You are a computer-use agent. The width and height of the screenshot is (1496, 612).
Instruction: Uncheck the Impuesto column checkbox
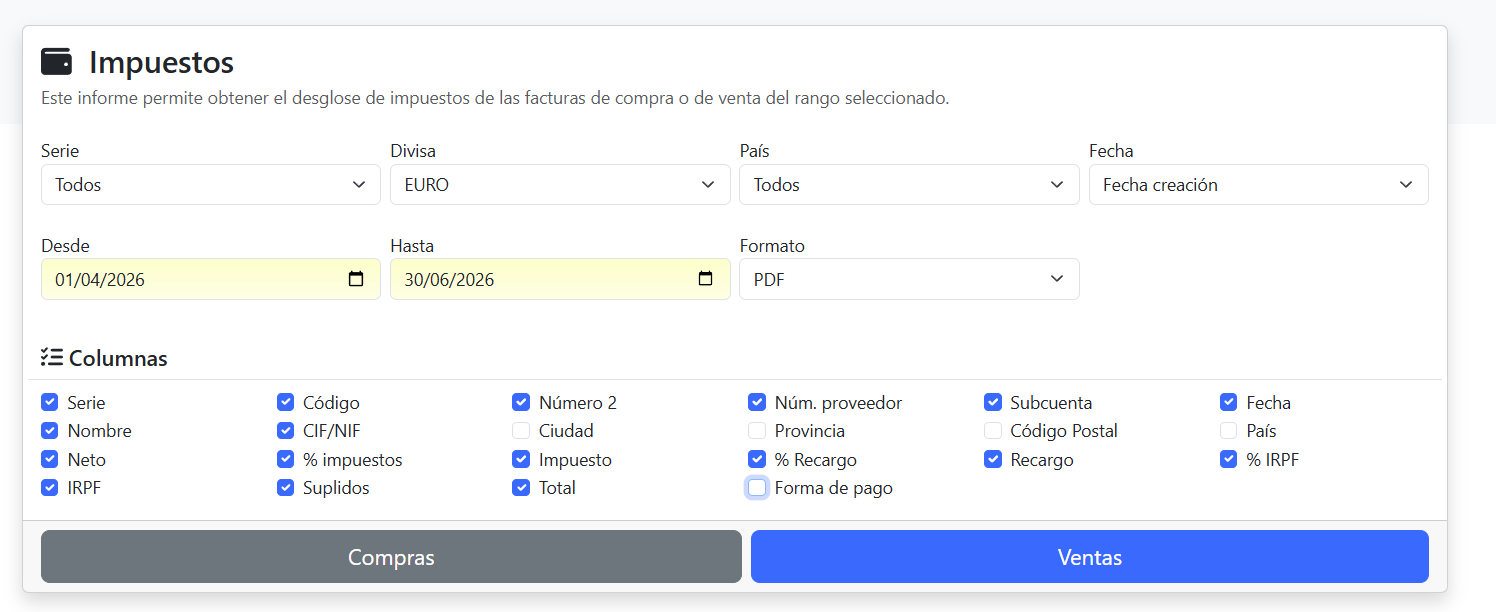pyautogui.click(x=521, y=459)
